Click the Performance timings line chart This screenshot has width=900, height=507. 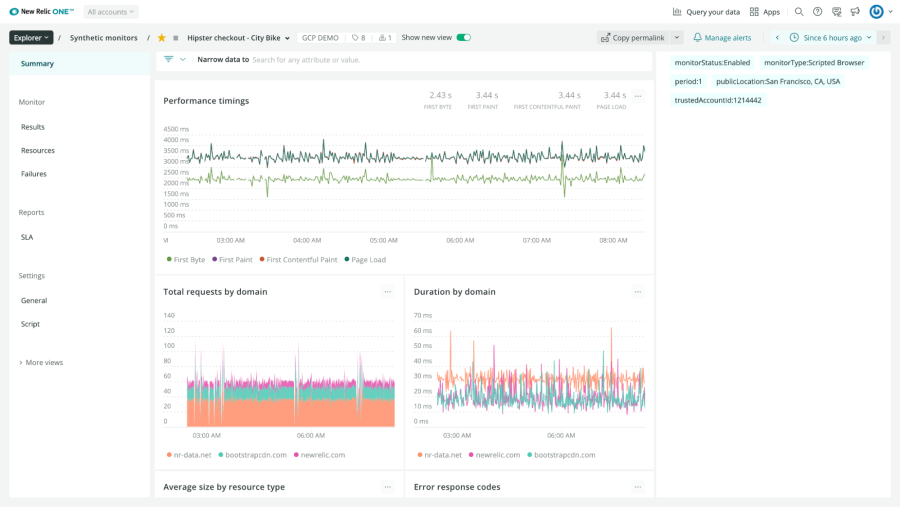[x=404, y=181]
